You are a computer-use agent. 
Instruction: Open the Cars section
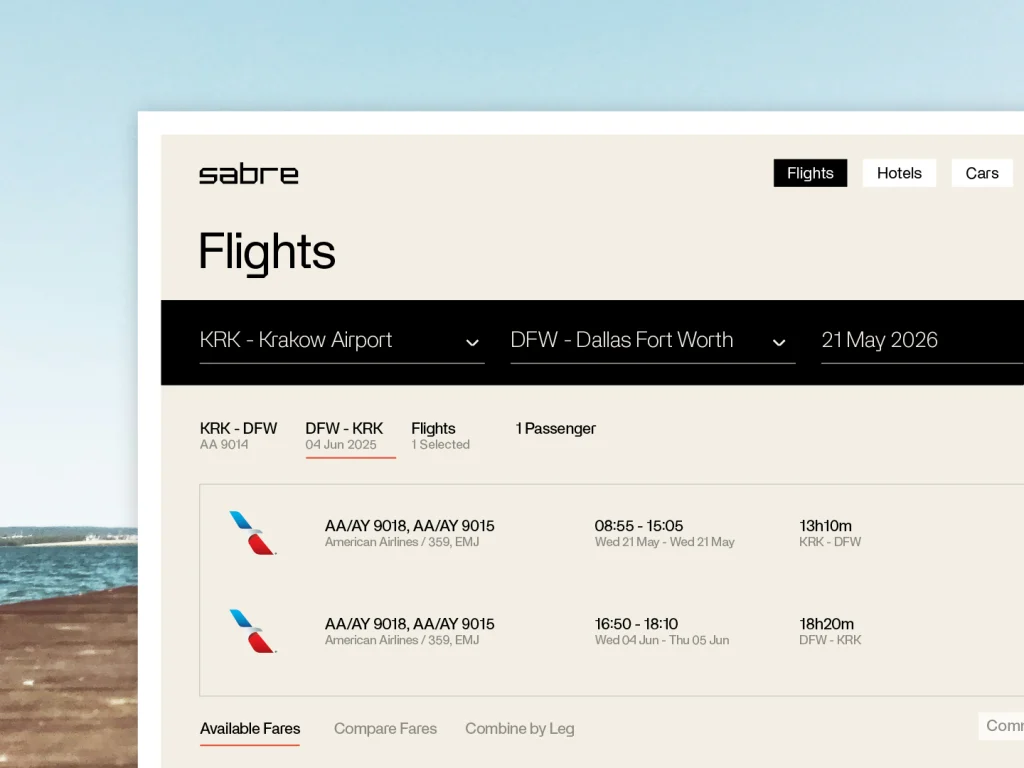pos(981,173)
